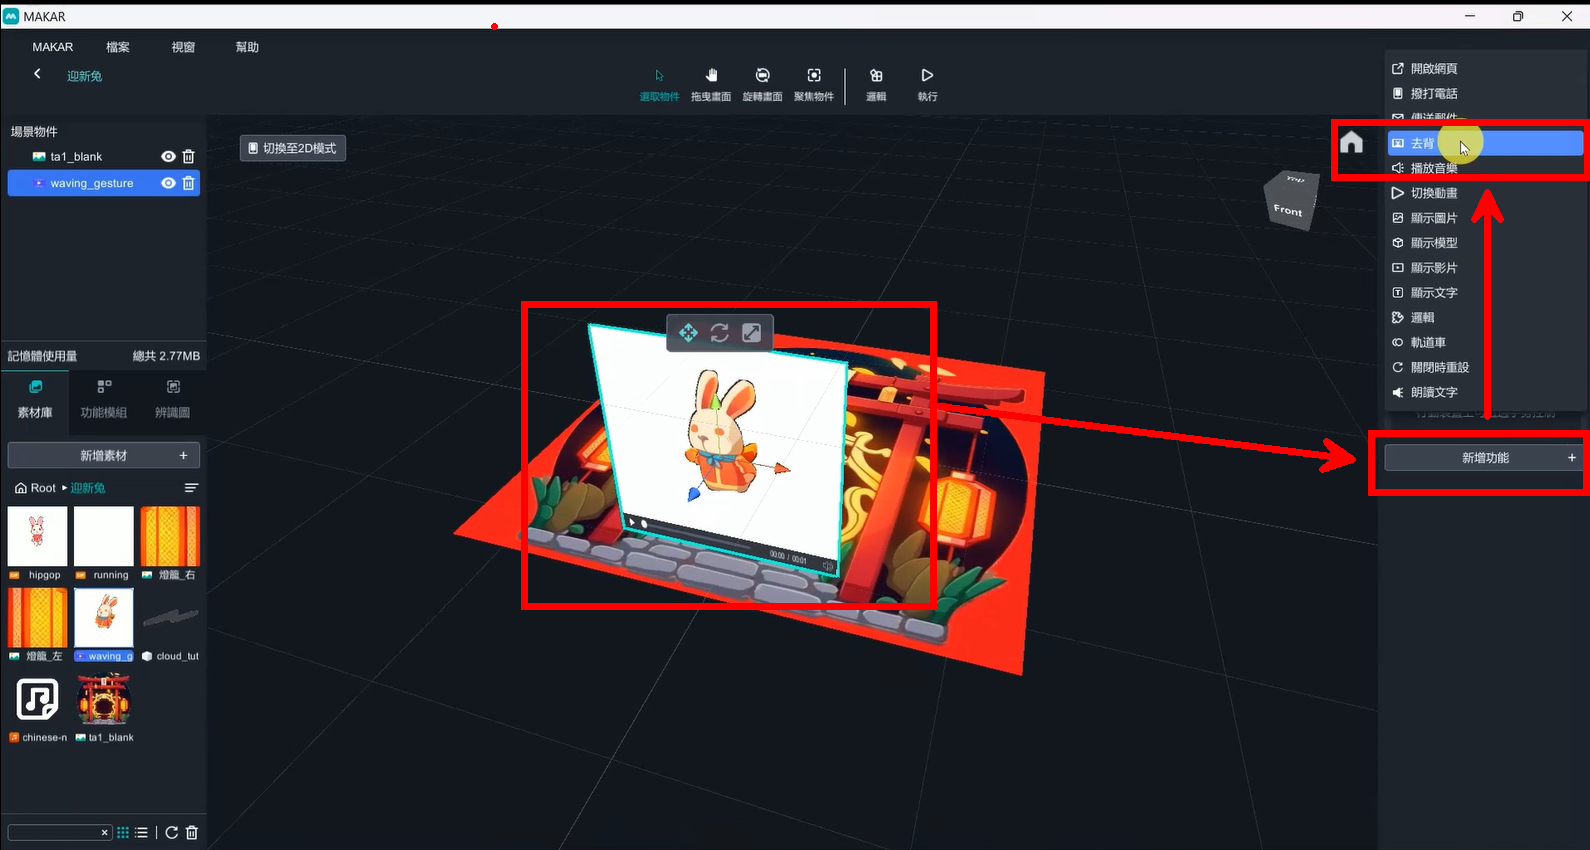The image size is (1590, 850).
Task: Select the rotate gizmo icon above the video
Action: (720, 333)
